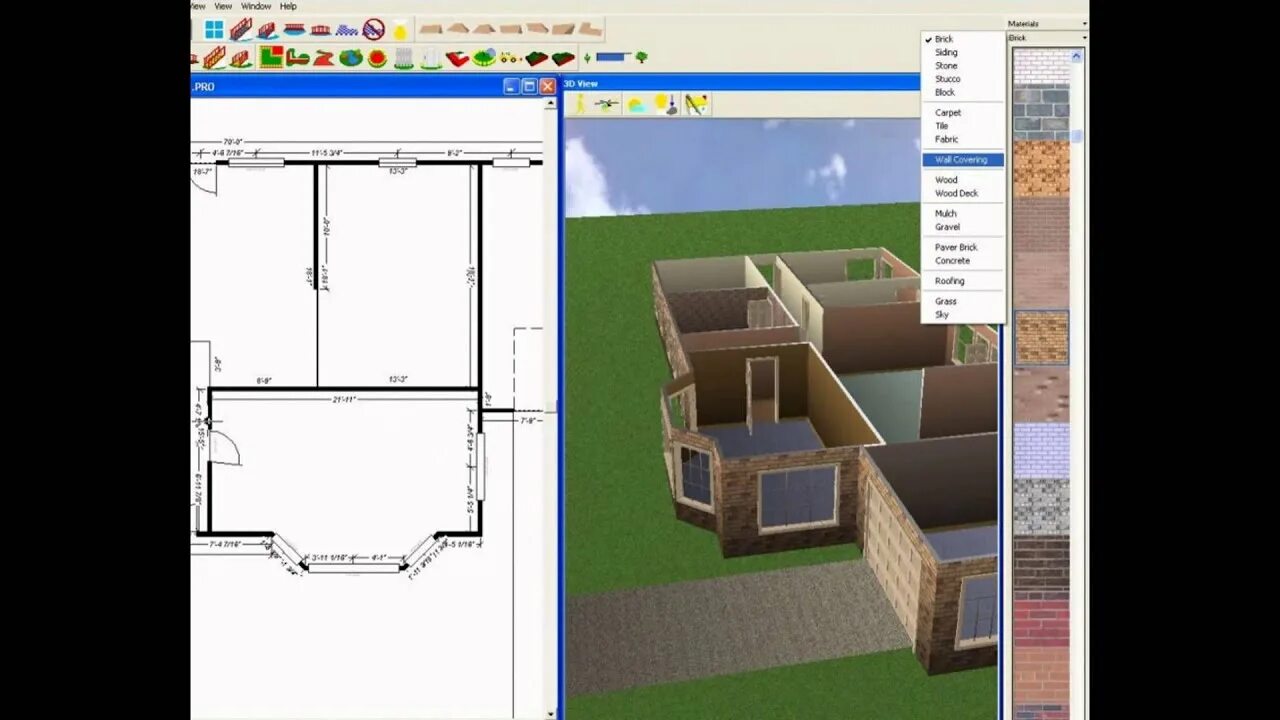Click the yellow tractor grading icon

click(509, 58)
